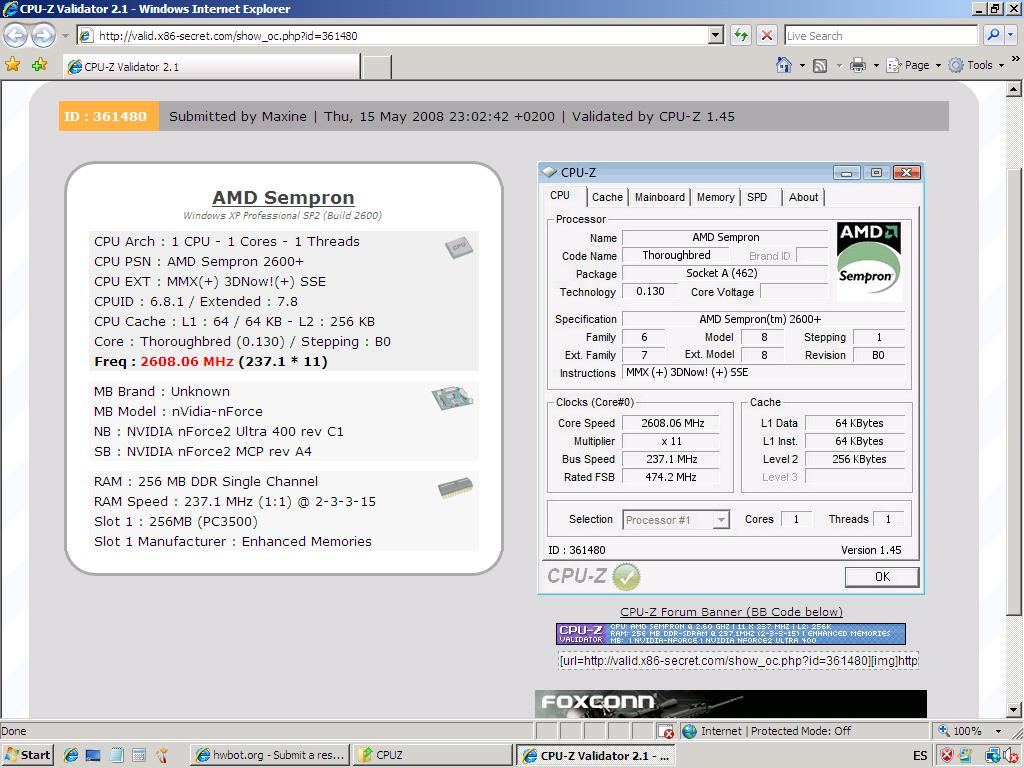The width and height of the screenshot is (1024, 768).
Task: Expand the zoom level dropdown arrow
Action: pos(998,731)
